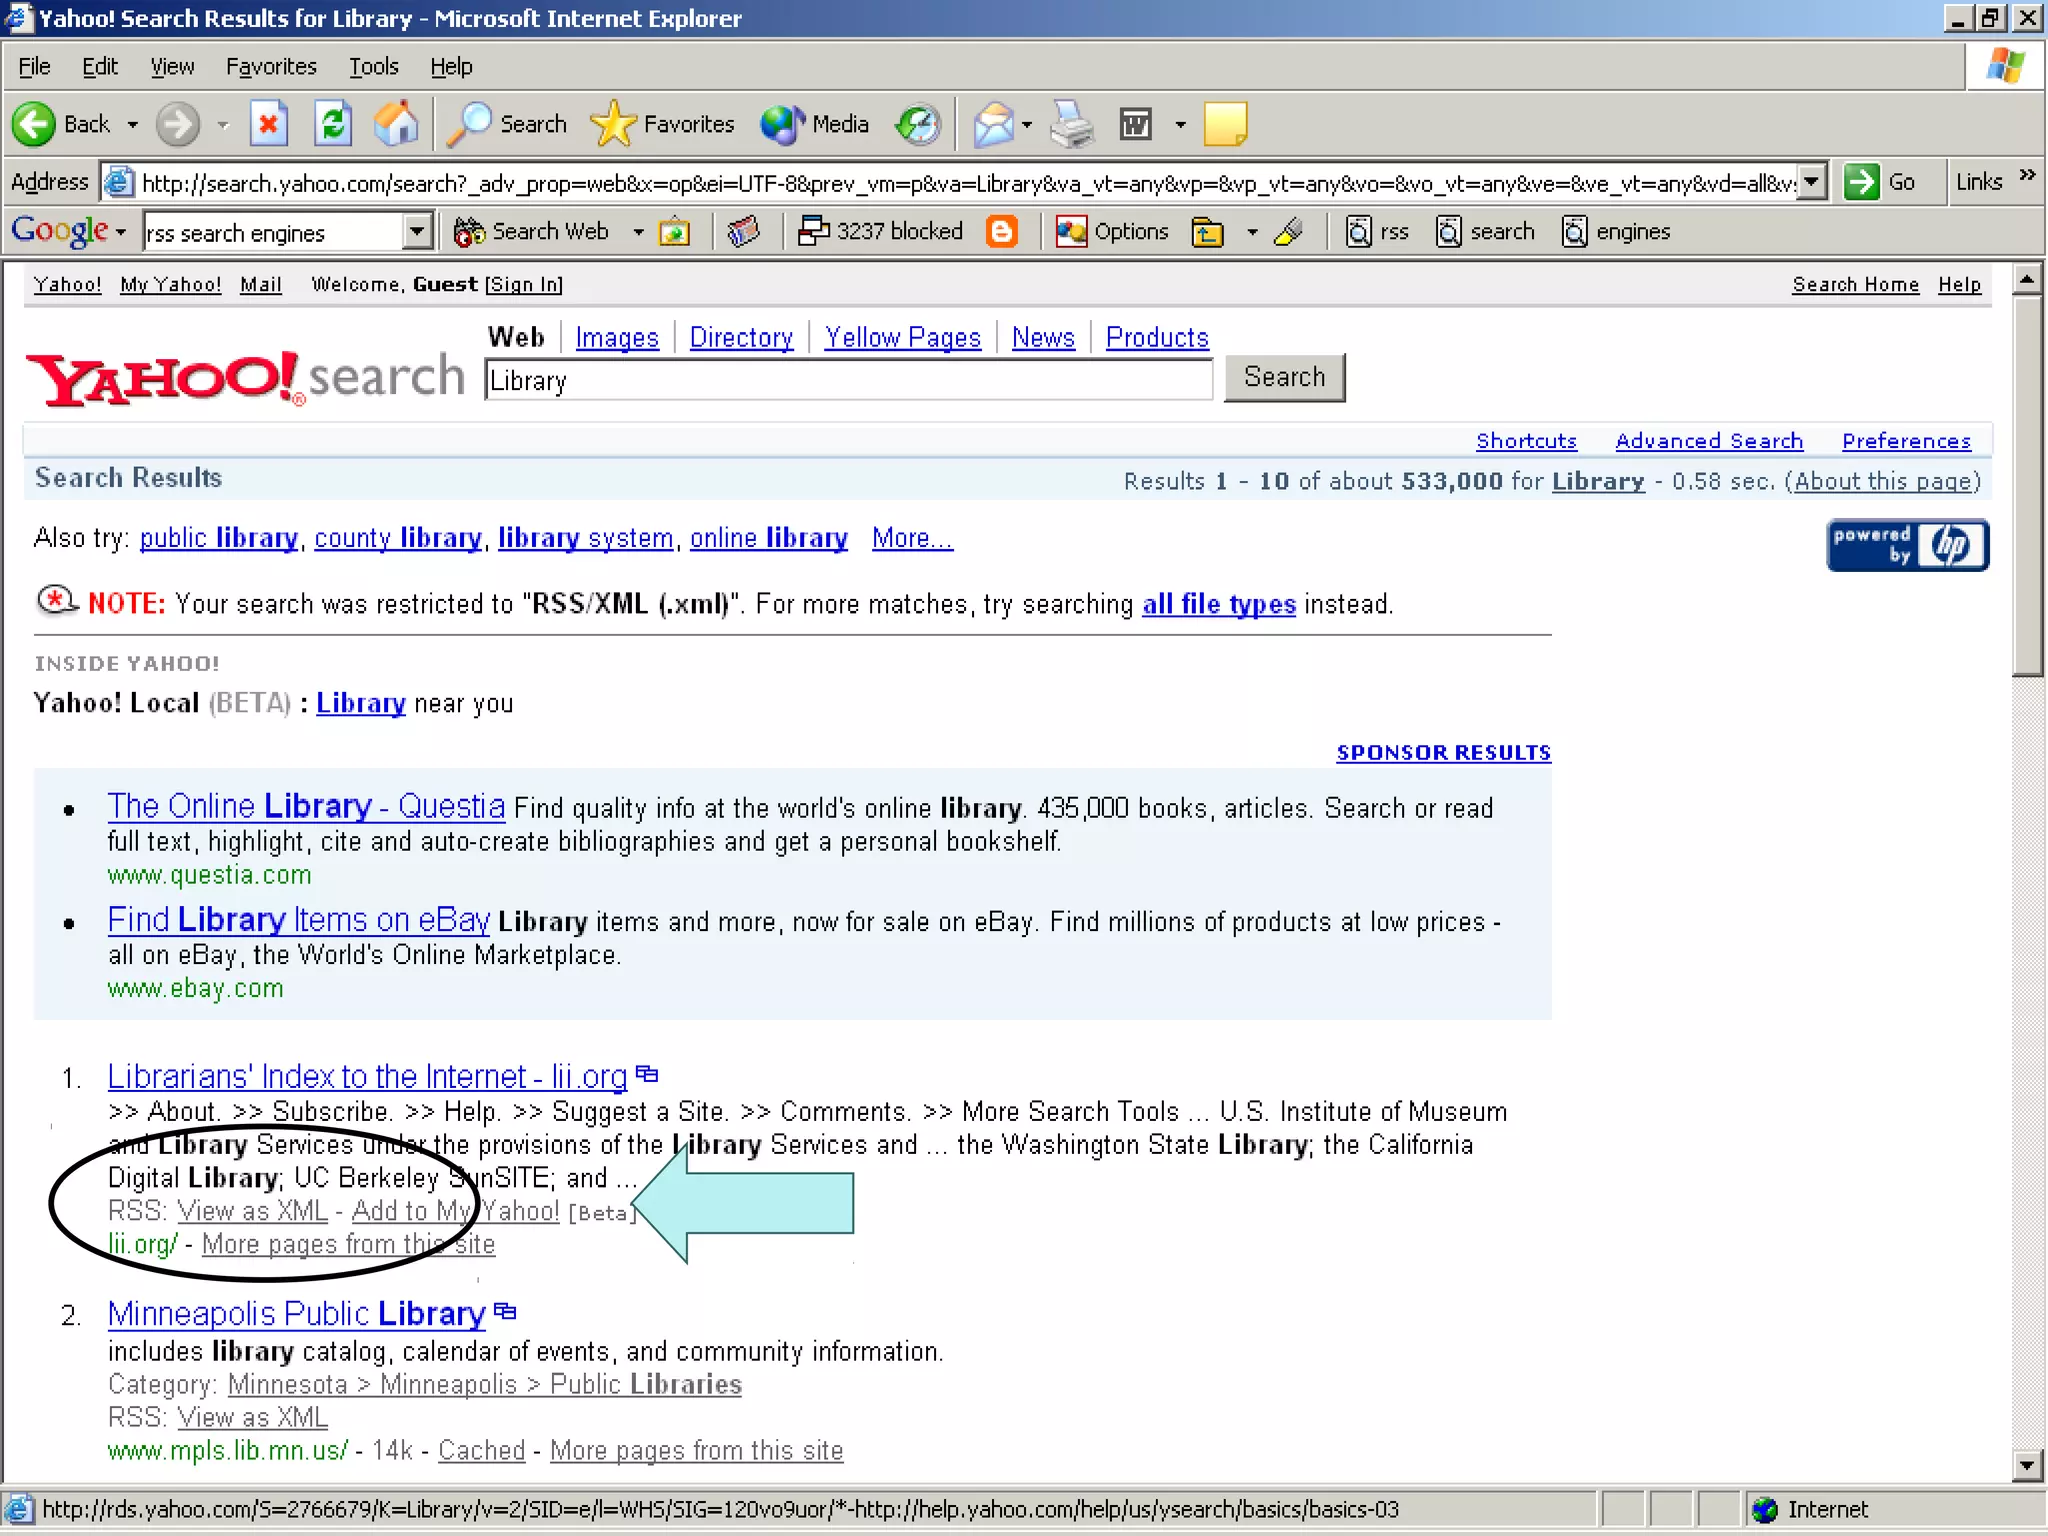Expand the Address bar dropdown
Screen dimensions: 2048x1536
tap(1812, 183)
